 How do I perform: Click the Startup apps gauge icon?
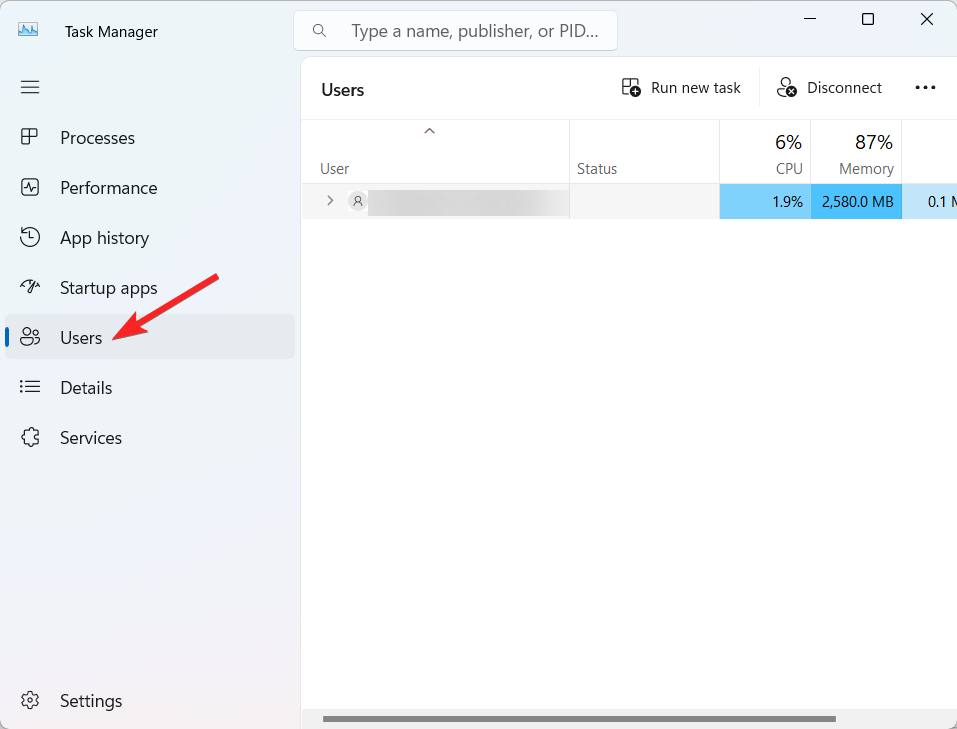tap(30, 286)
